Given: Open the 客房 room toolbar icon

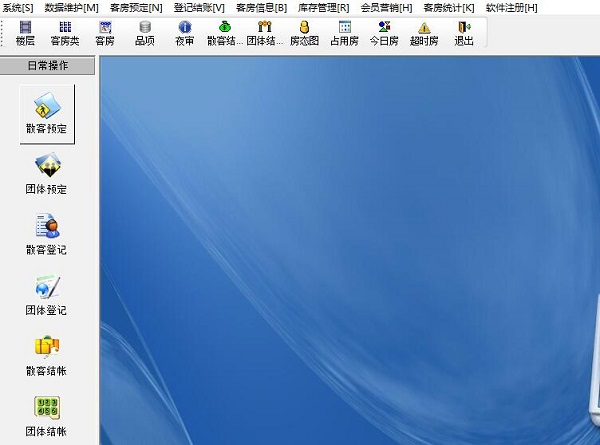Looking at the screenshot, I should (x=105, y=33).
